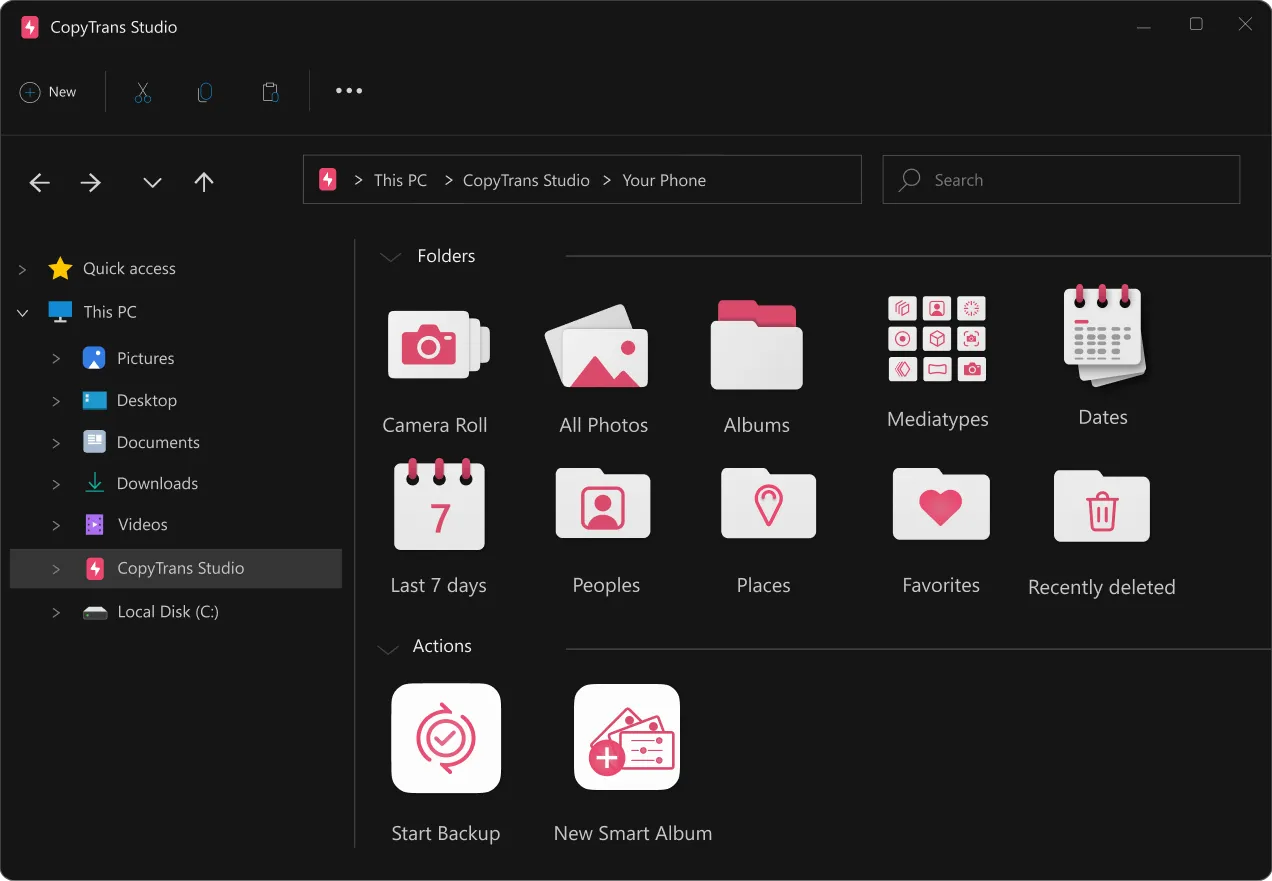Collapse the Folders section chevron

point(390,257)
